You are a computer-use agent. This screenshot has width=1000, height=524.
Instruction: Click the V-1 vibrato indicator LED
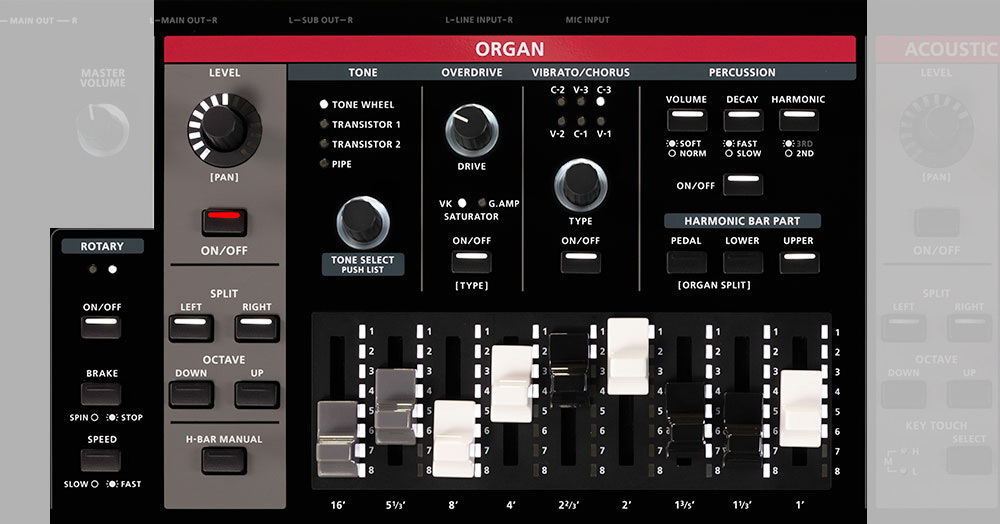[x=601, y=120]
